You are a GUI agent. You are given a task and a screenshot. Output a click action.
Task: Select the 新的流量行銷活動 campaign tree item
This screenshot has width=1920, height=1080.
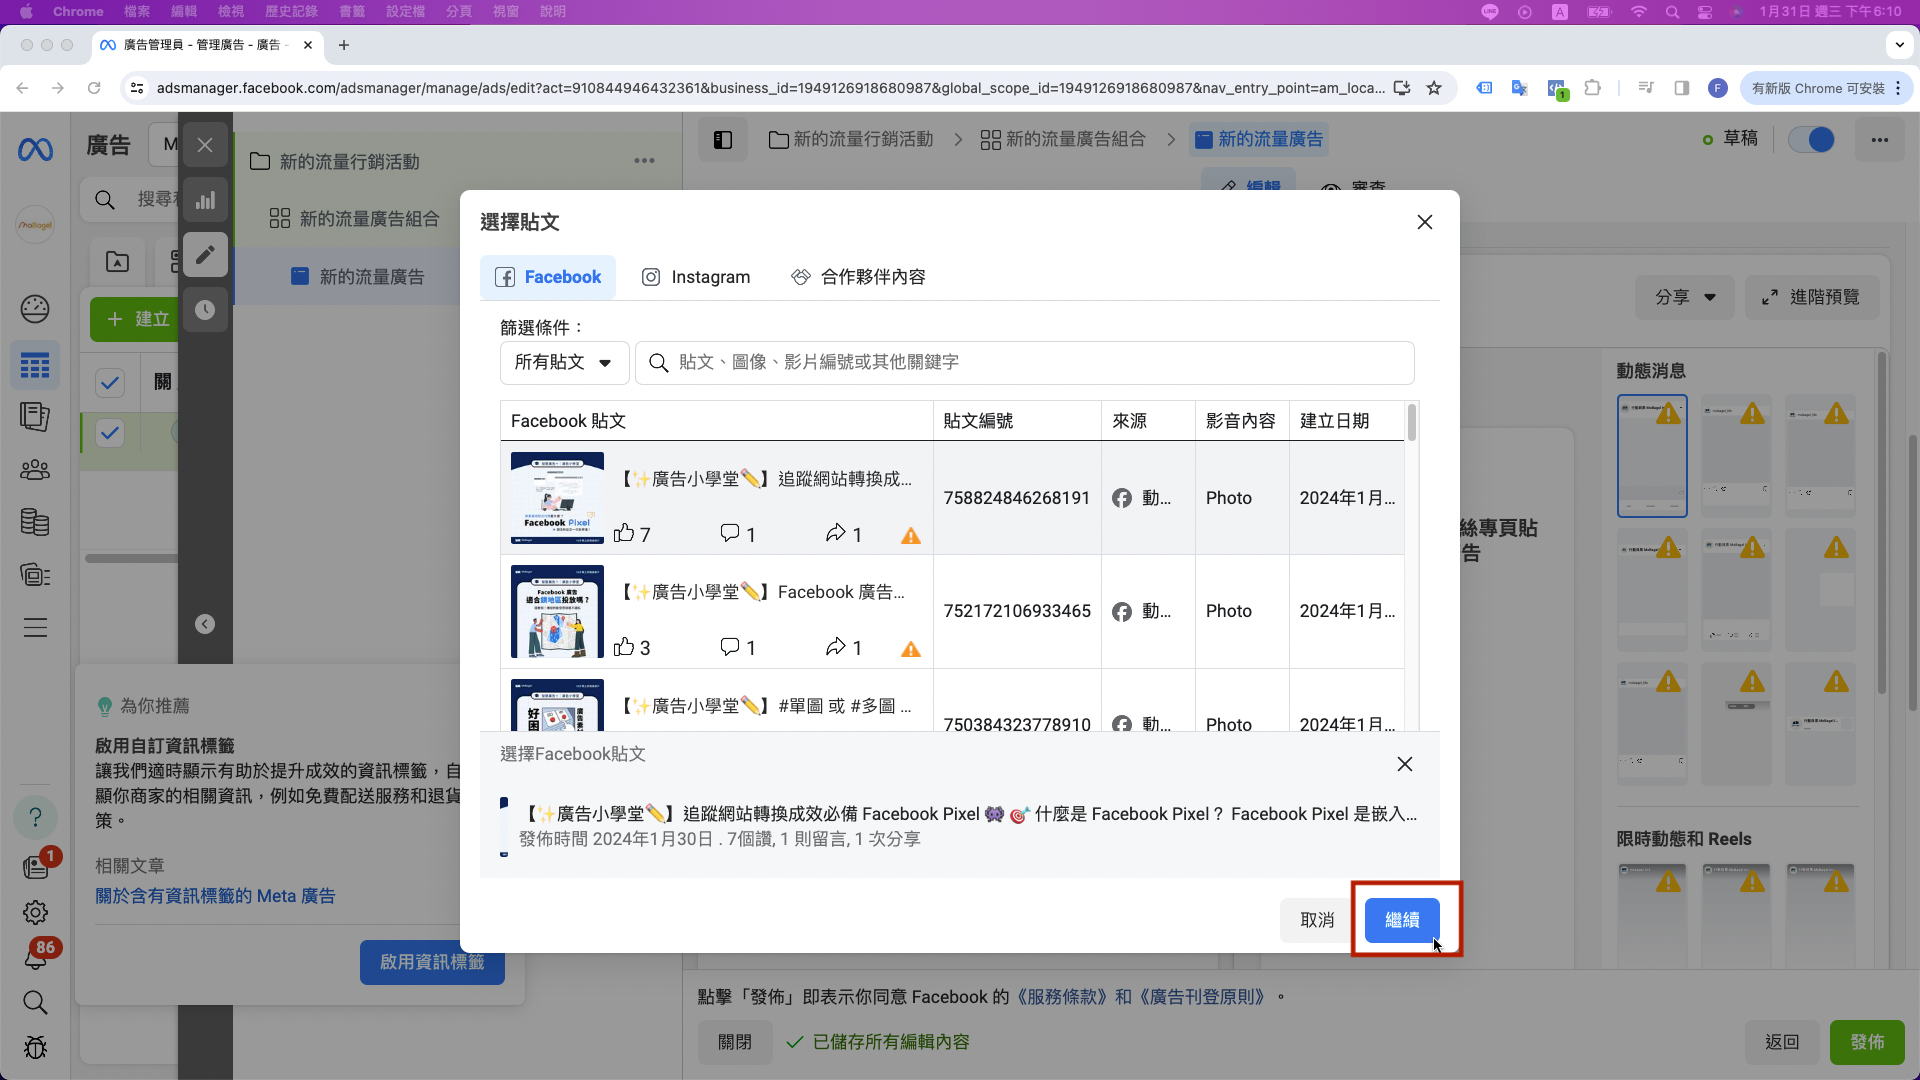[x=349, y=162]
